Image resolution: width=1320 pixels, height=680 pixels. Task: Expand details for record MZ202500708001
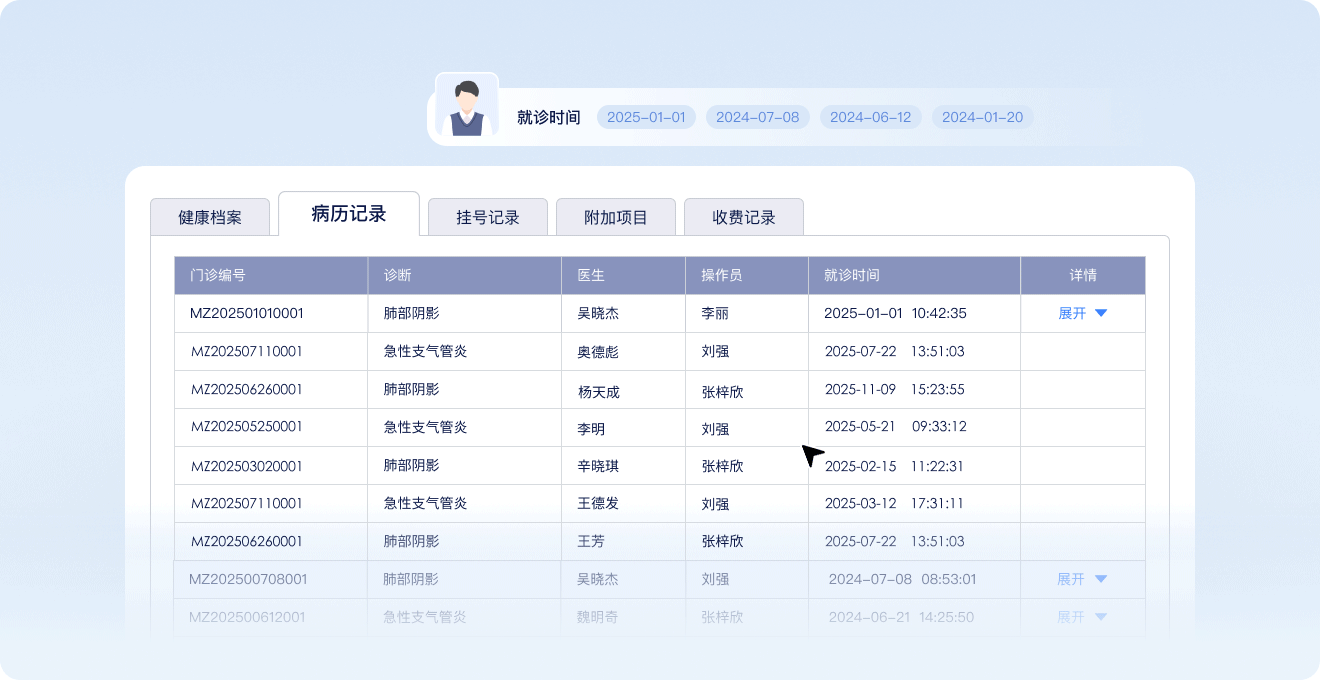click(x=1082, y=579)
